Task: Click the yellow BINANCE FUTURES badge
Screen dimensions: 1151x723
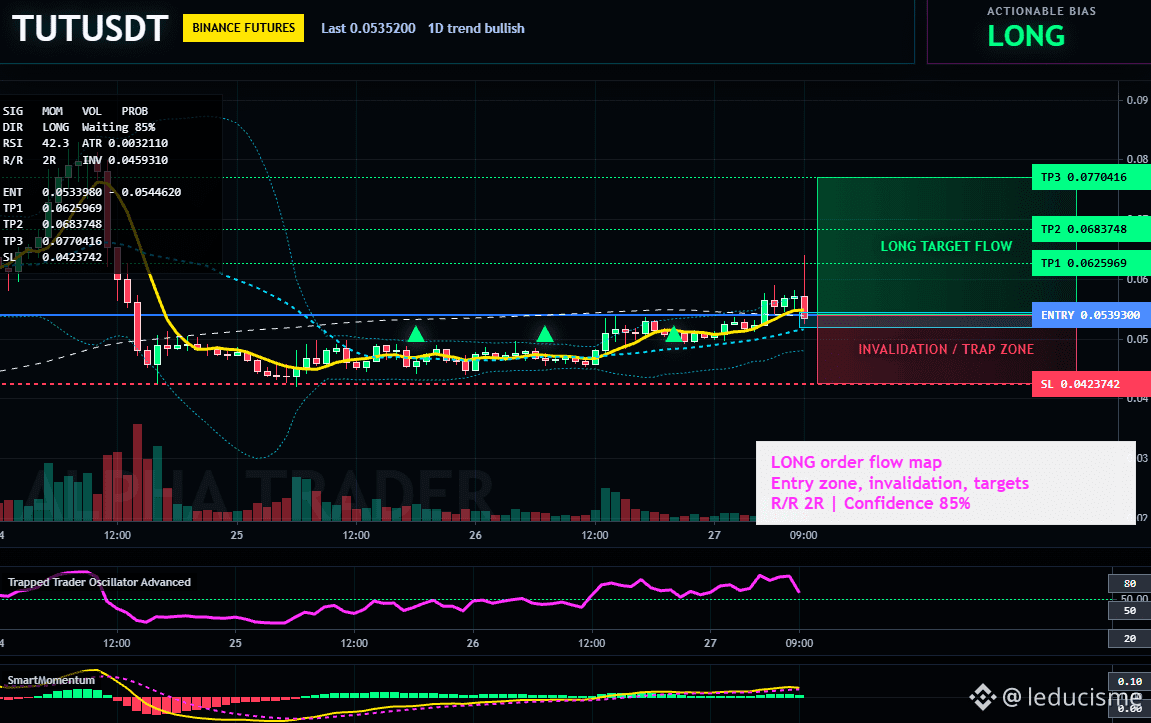Action: [243, 28]
